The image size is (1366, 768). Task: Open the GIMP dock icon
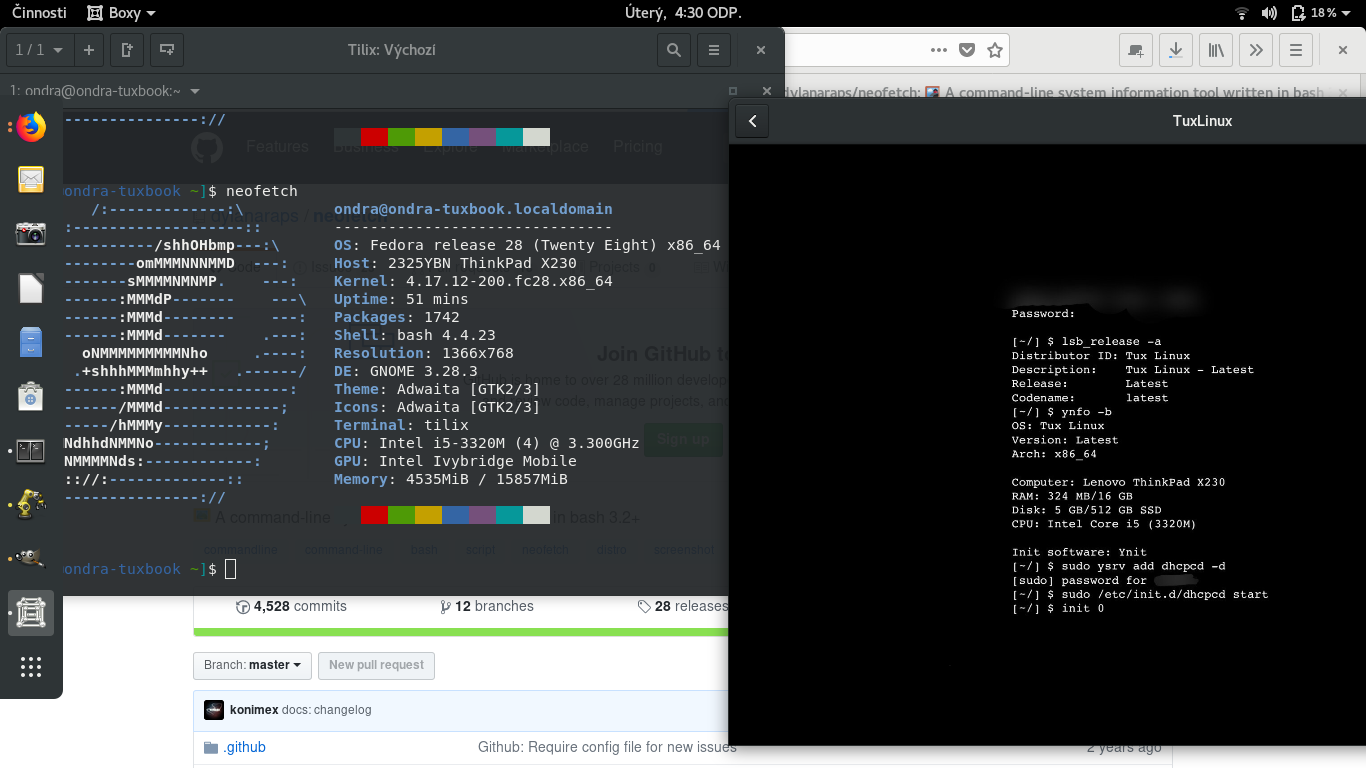[x=31, y=558]
